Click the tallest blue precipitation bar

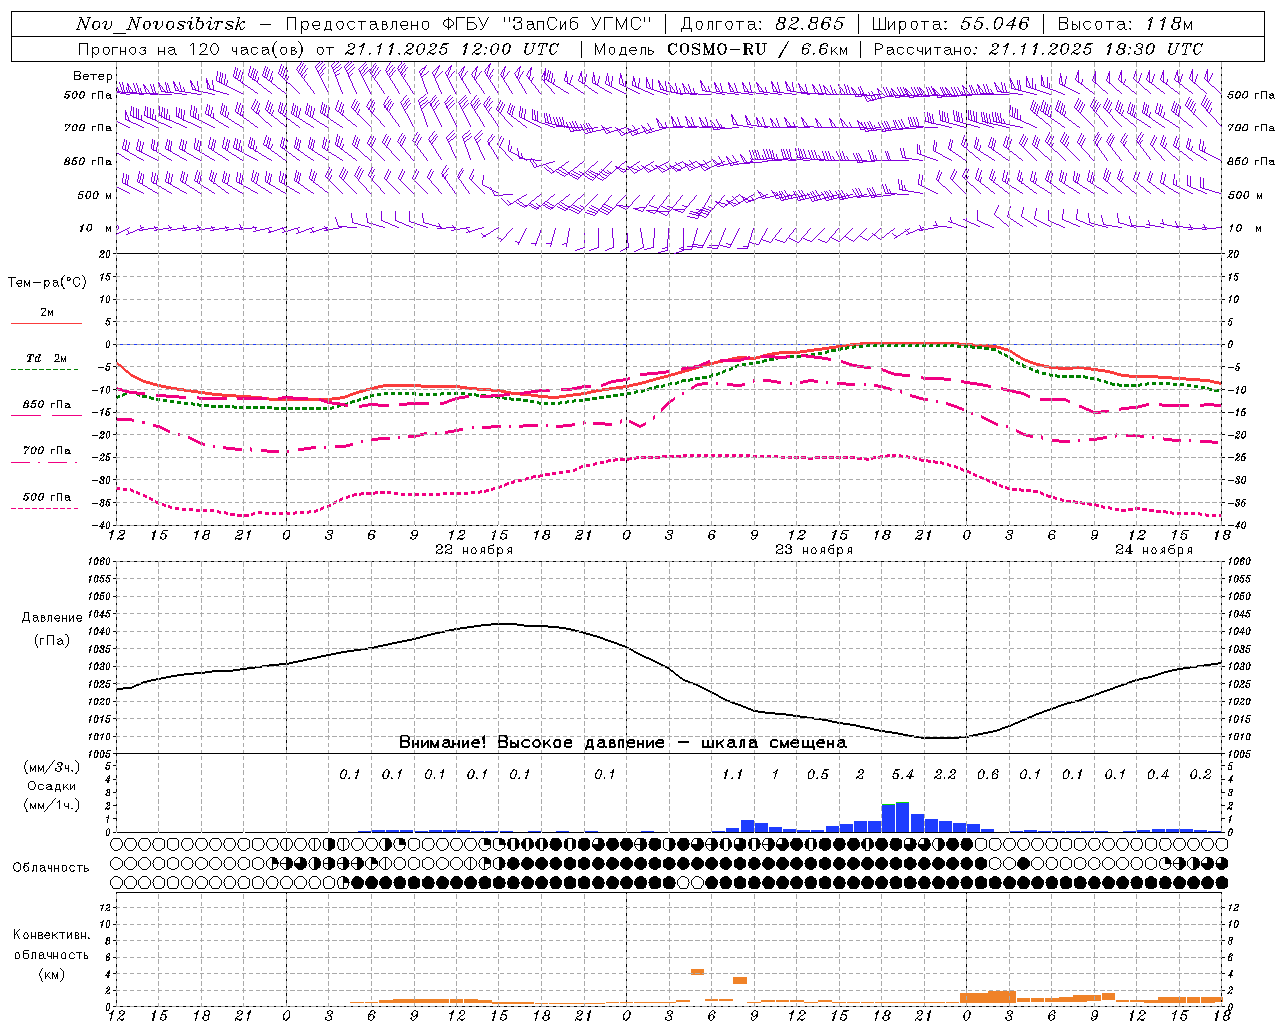(902, 817)
